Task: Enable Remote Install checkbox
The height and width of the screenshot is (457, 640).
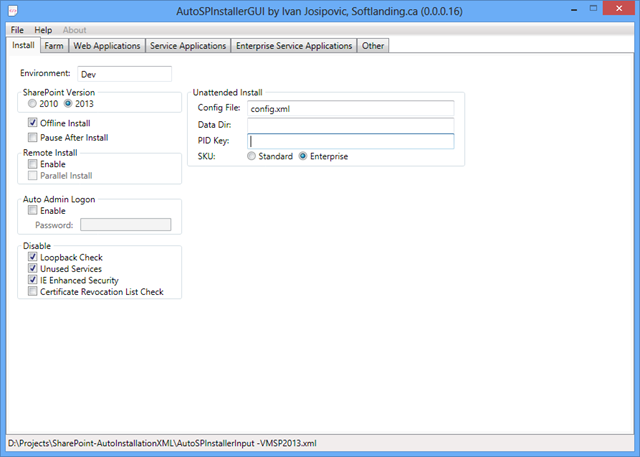Action: [32, 164]
